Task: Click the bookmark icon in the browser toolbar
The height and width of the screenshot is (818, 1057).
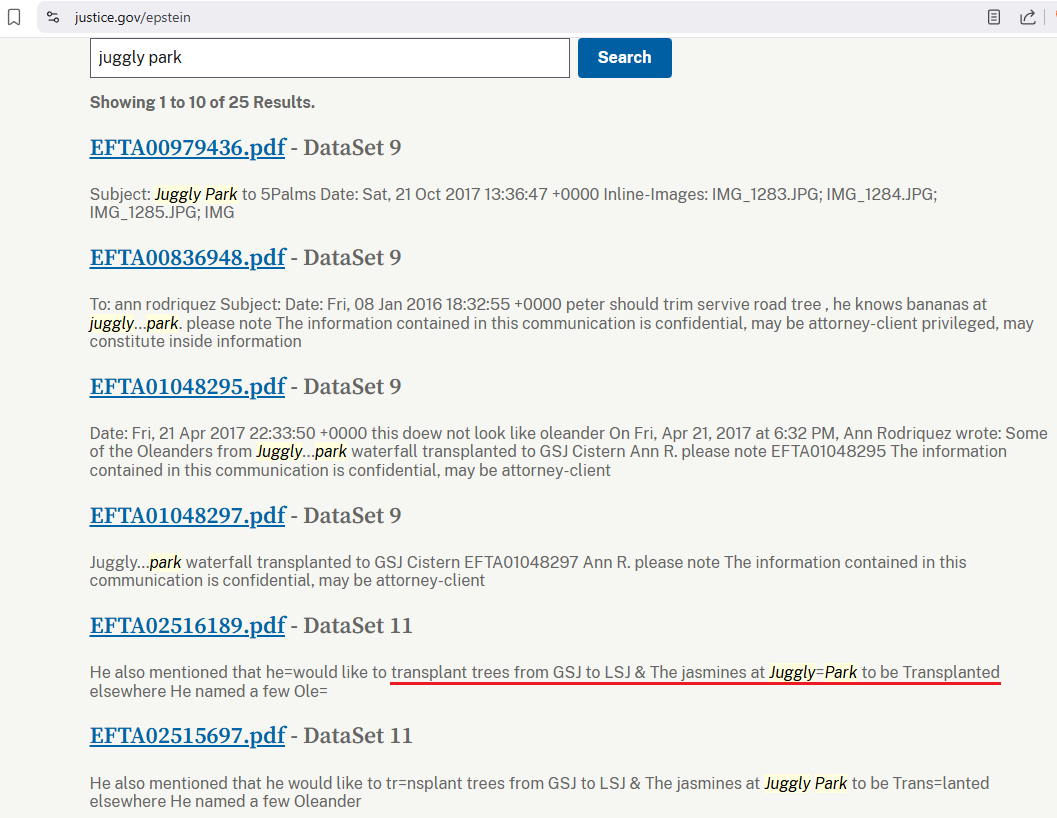Action: (x=14, y=17)
